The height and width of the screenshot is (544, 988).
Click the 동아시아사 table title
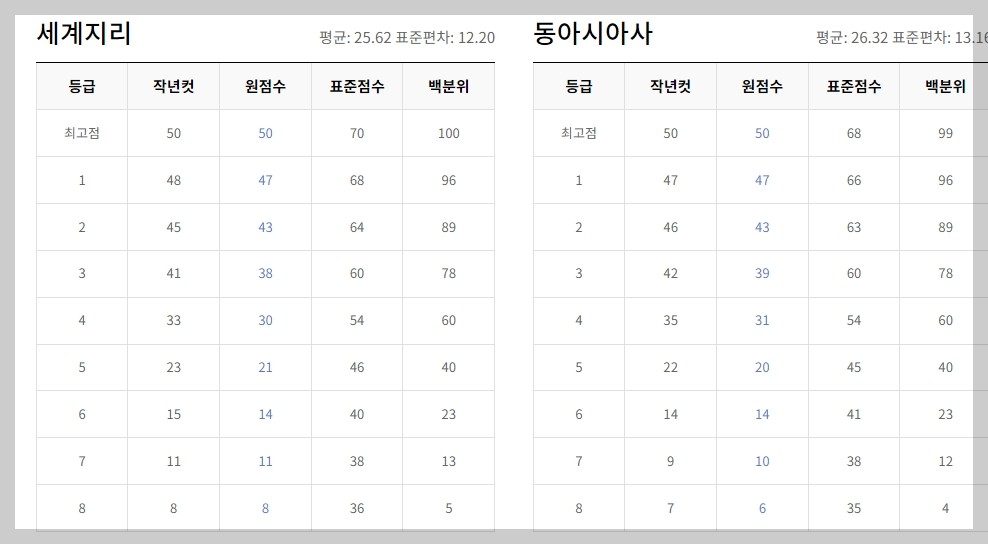[x=593, y=33]
